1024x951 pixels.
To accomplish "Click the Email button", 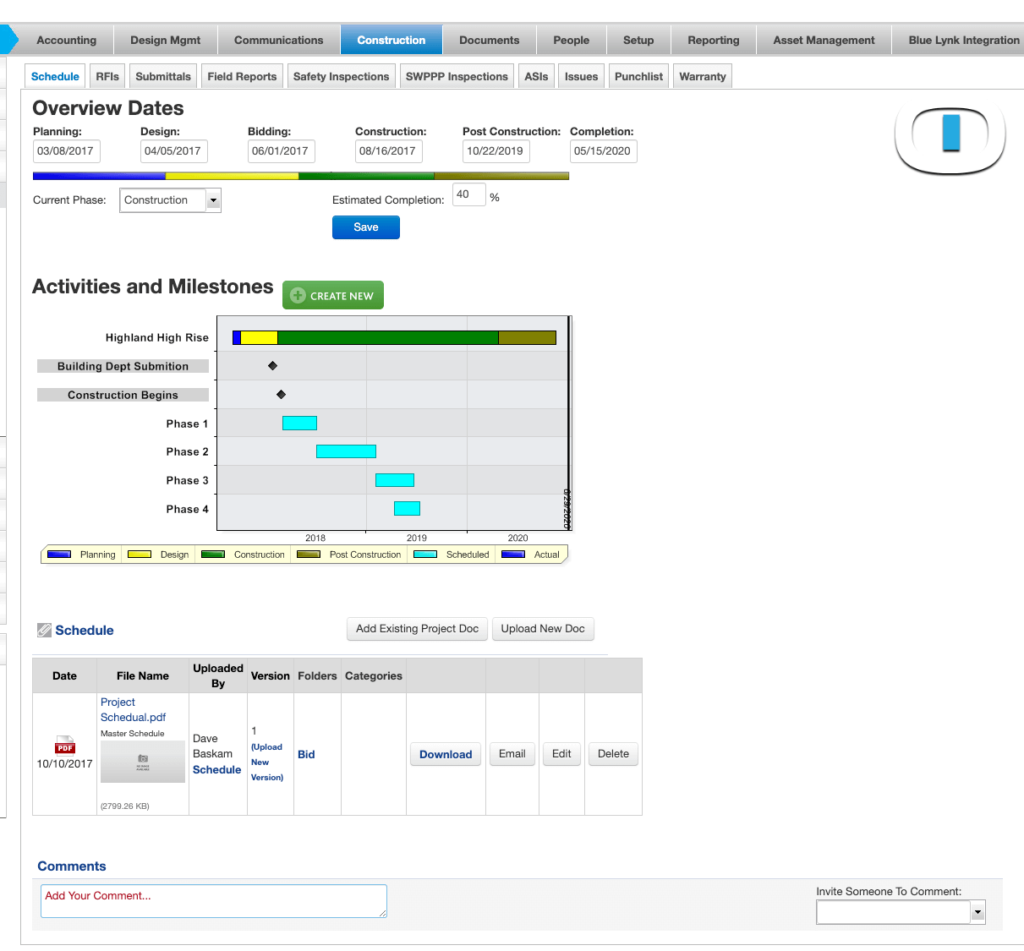I will tap(512, 754).
